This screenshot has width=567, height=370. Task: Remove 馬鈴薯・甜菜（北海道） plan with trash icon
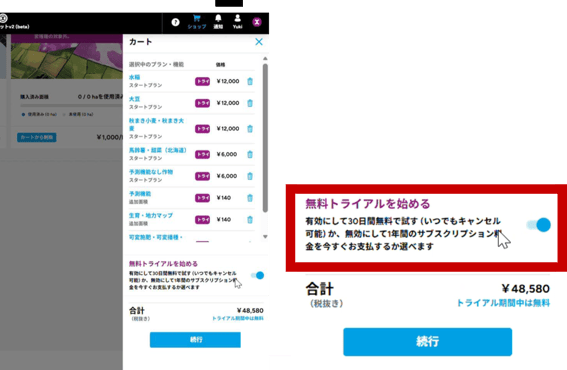click(250, 154)
